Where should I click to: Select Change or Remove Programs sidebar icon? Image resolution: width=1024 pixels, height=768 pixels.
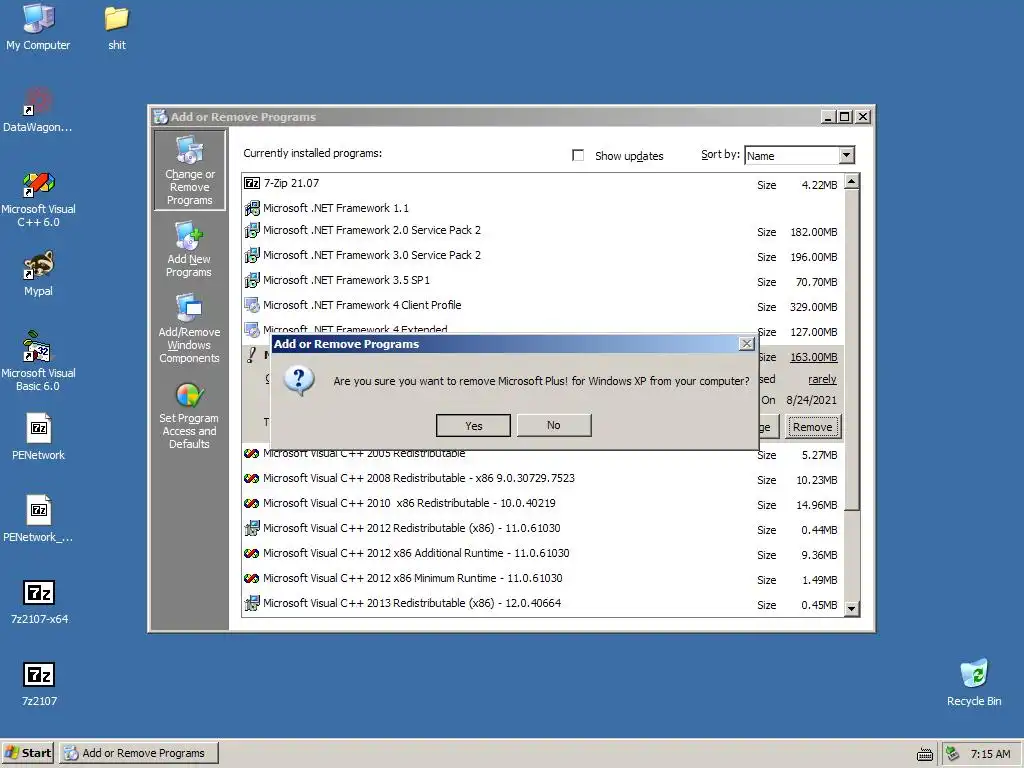pos(189,170)
